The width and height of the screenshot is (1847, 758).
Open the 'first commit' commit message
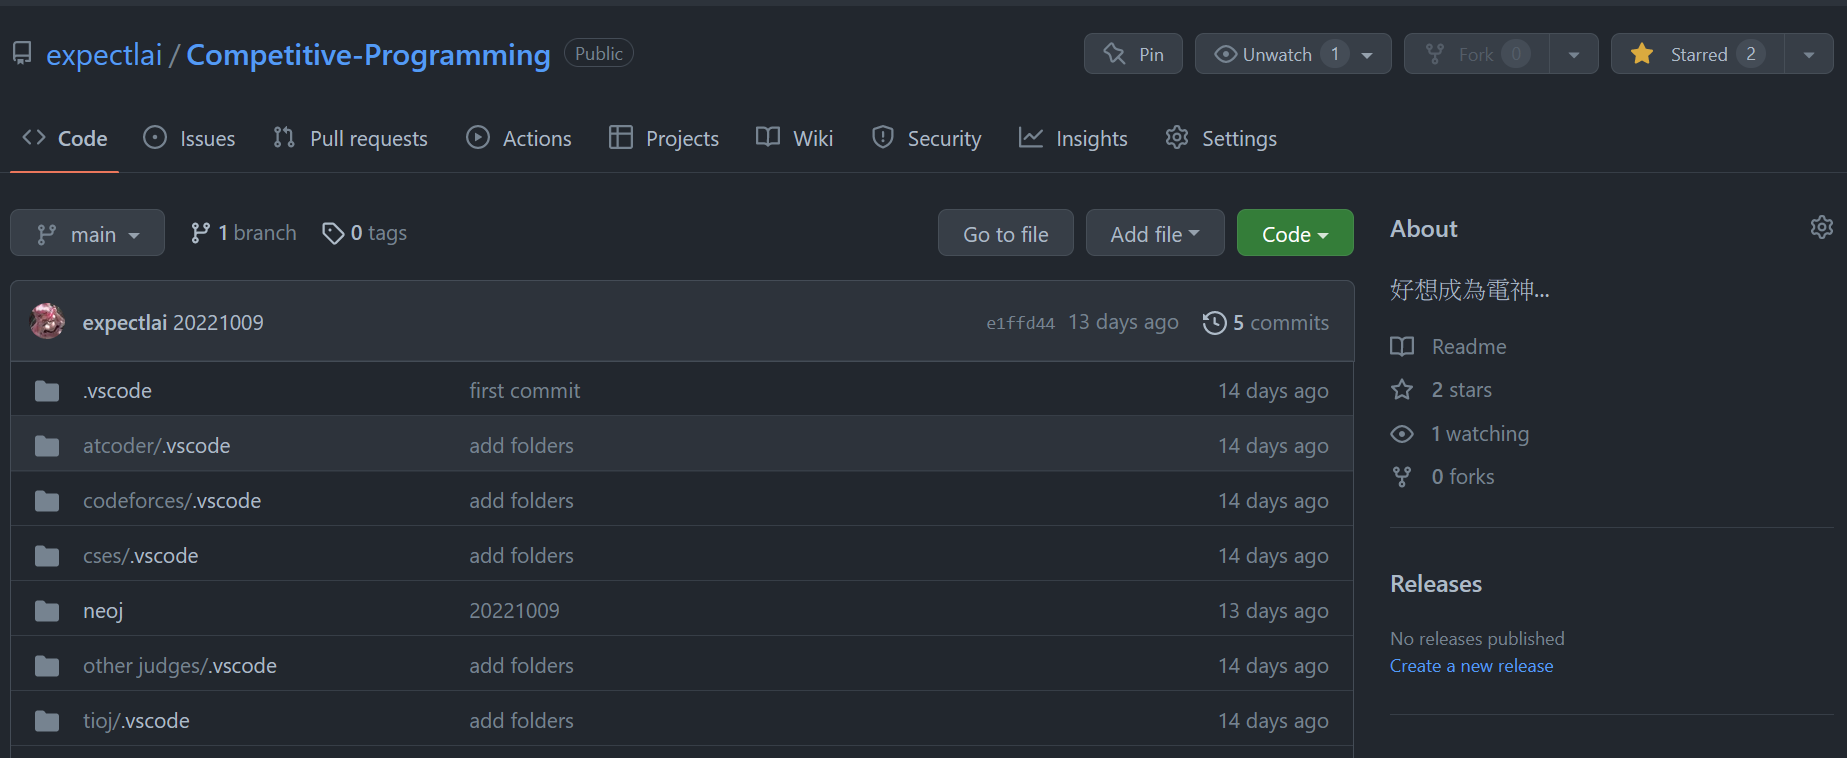click(x=524, y=391)
